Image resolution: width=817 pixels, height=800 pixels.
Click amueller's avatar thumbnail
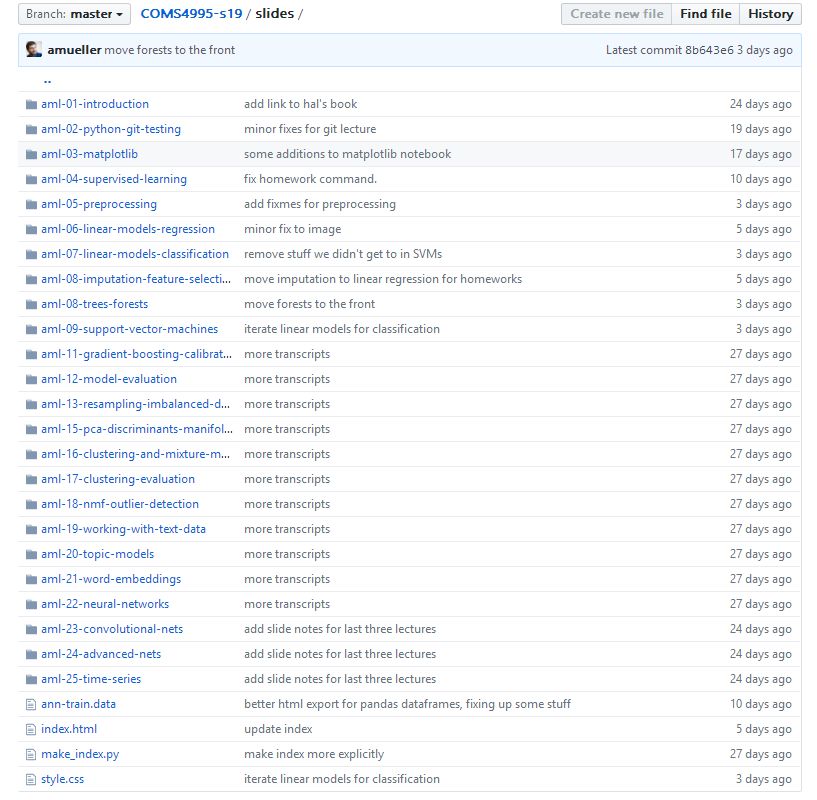click(x=34, y=50)
